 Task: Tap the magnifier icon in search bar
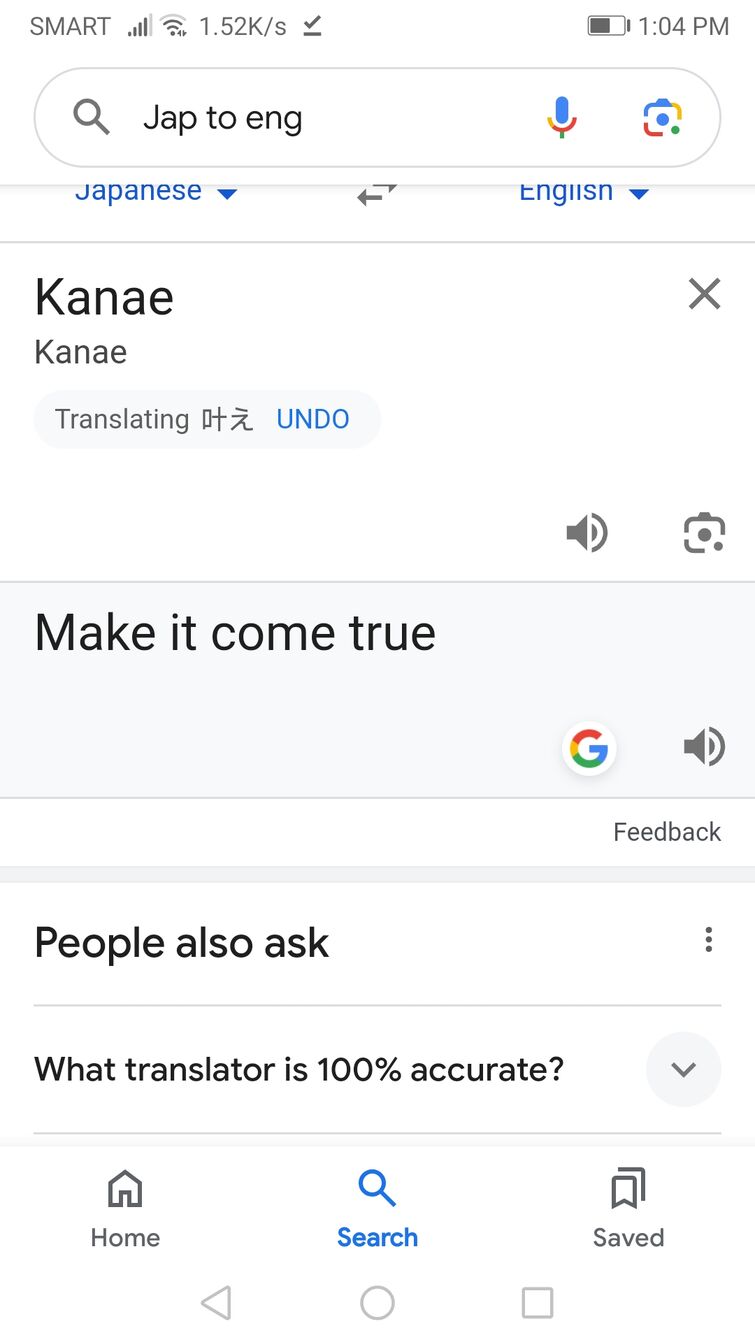[x=91, y=118]
